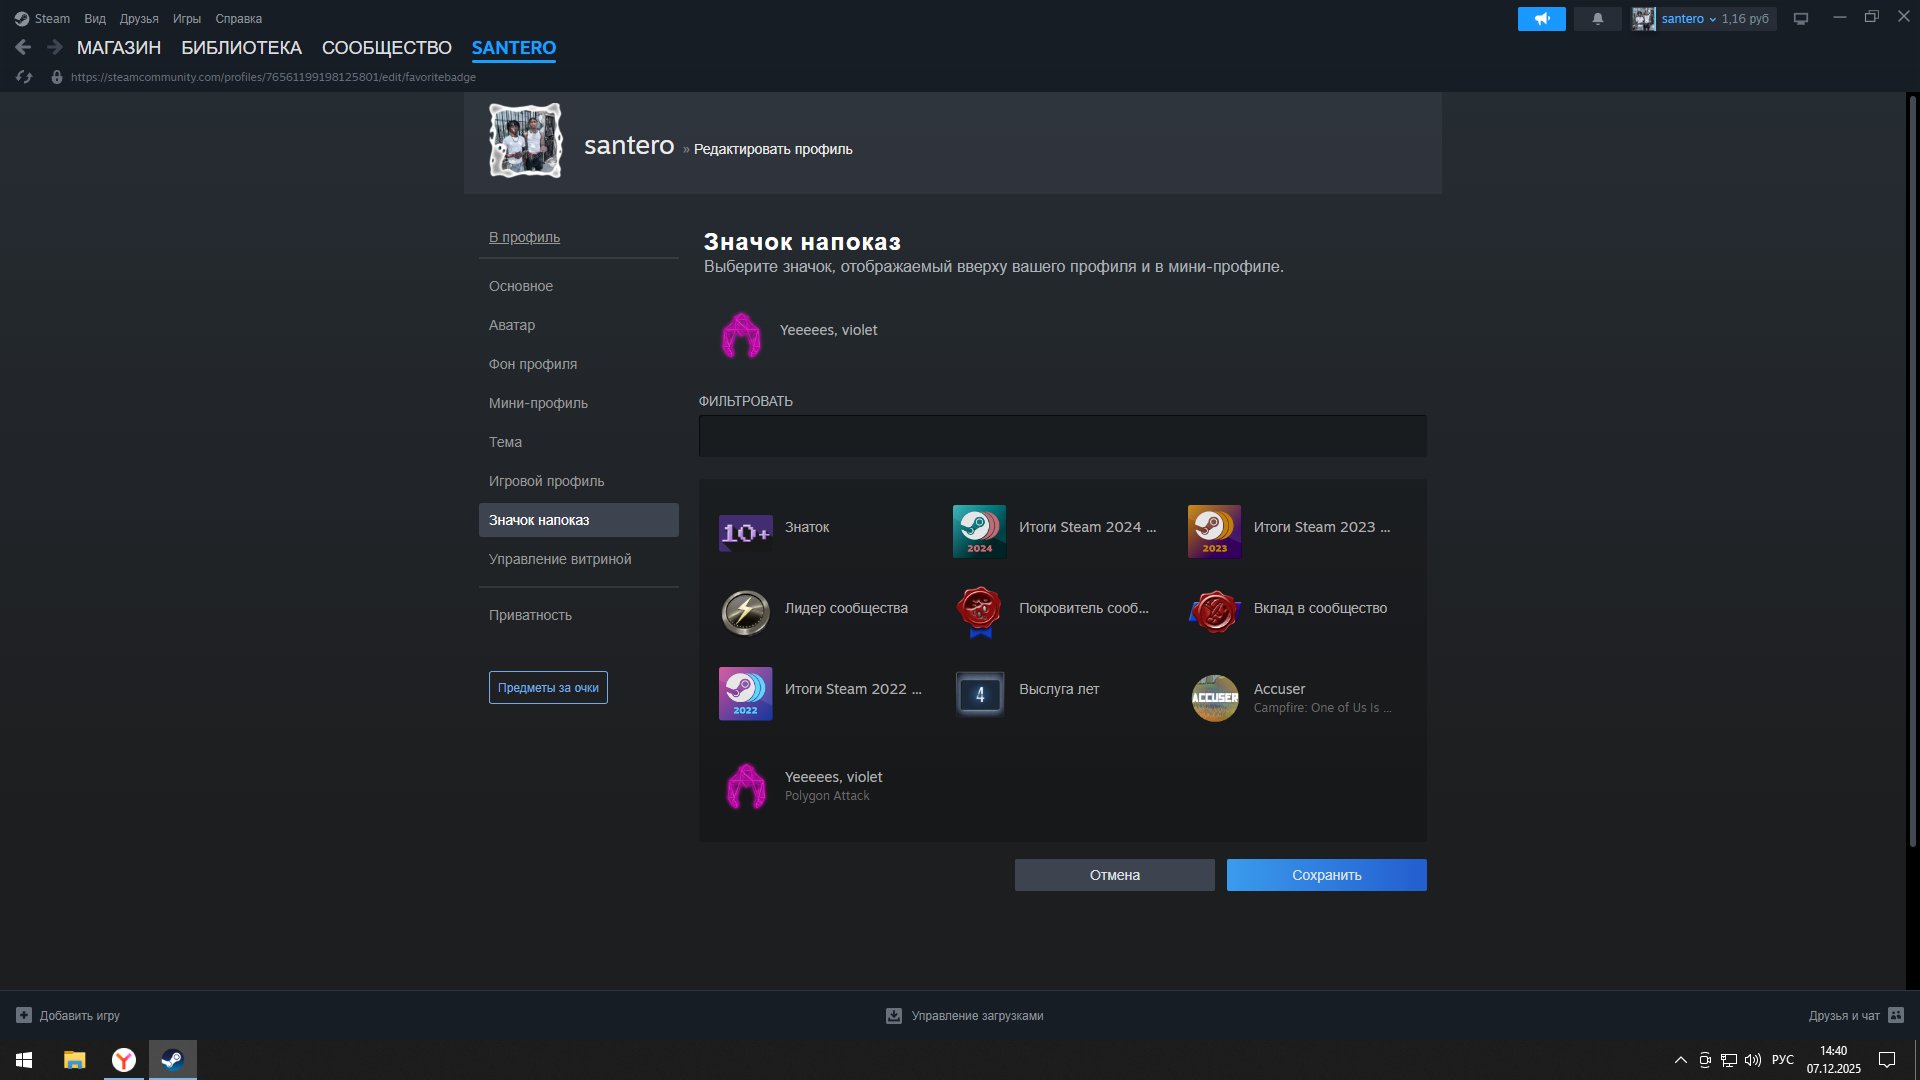Click «Предметы за очки» button
The height and width of the screenshot is (1080, 1920).
(548, 687)
